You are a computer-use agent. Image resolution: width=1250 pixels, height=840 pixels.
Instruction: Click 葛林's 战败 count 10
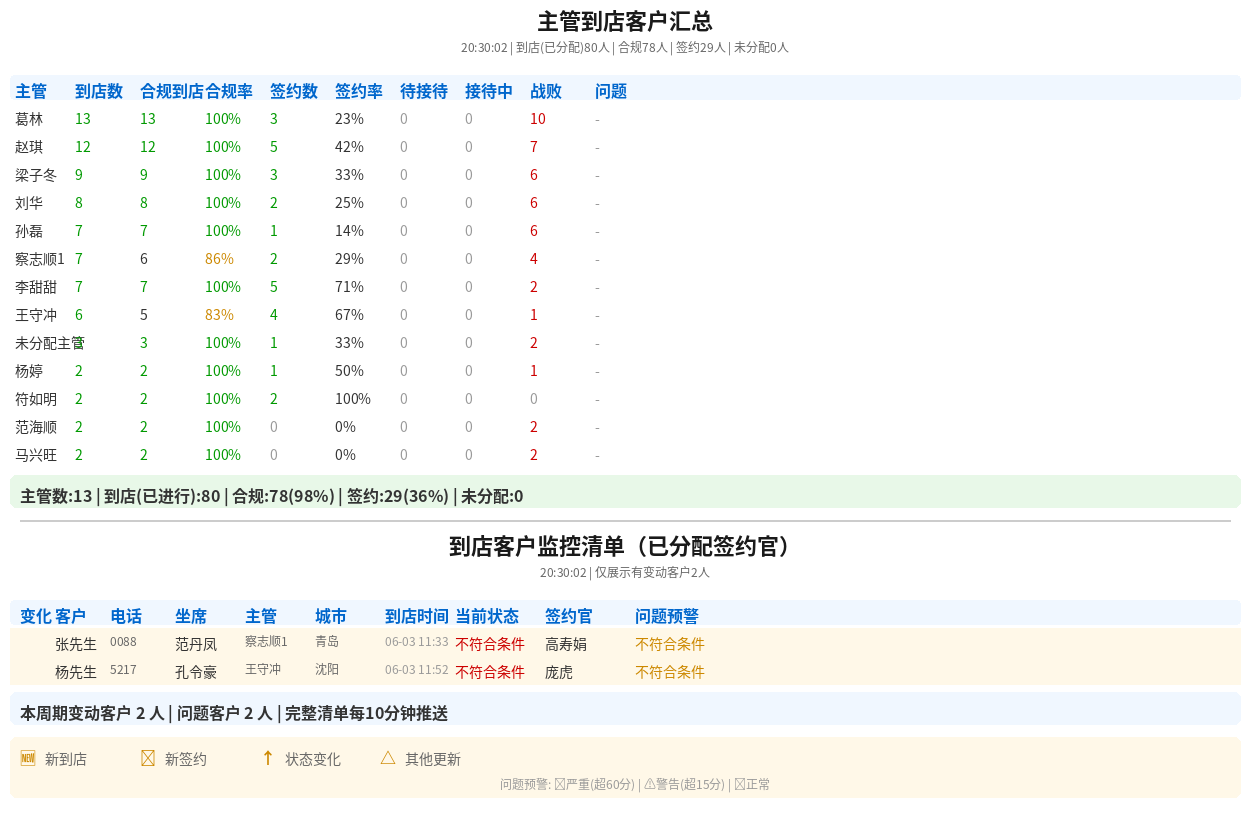(x=538, y=119)
